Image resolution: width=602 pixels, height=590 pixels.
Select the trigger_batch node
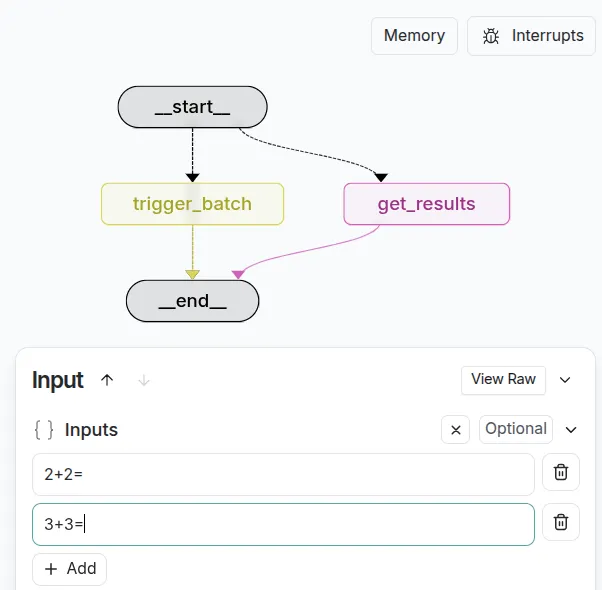(192, 204)
